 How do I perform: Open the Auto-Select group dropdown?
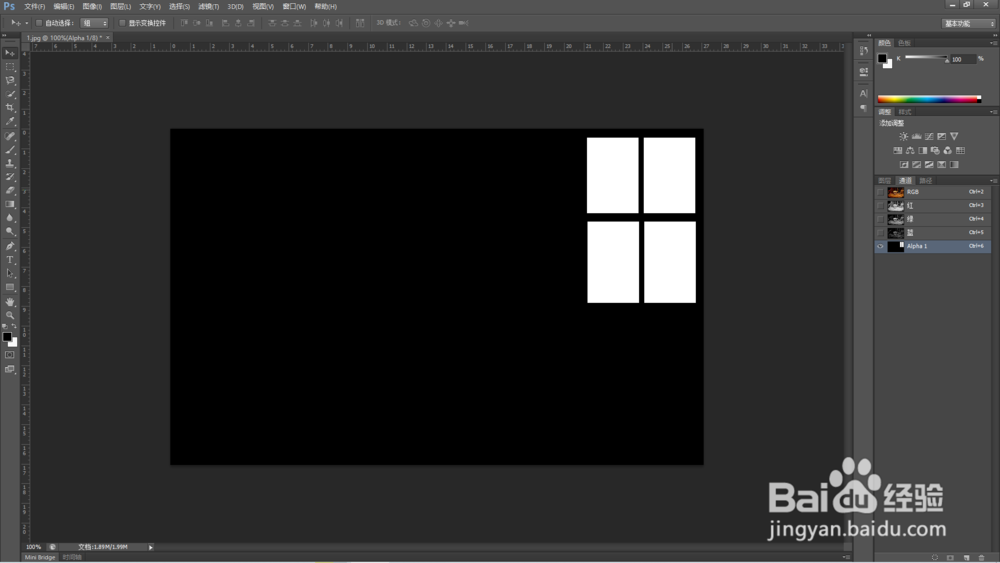coord(94,23)
